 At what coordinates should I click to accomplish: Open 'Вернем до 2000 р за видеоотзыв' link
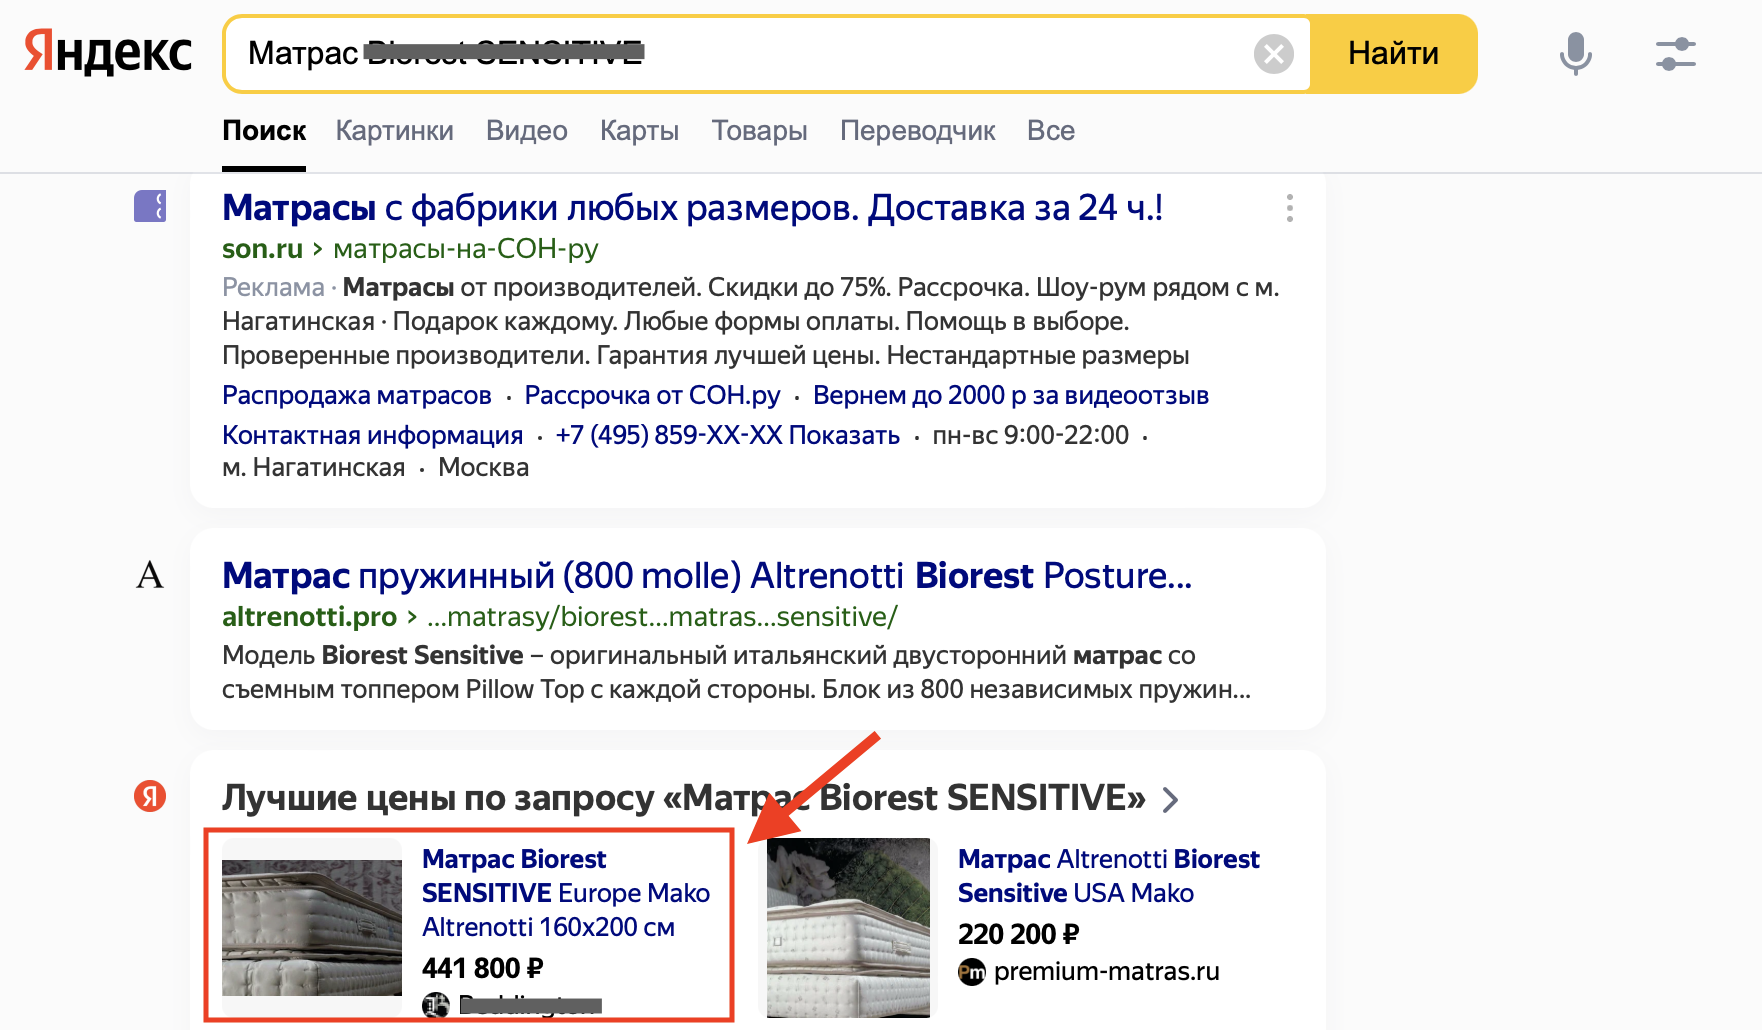pyautogui.click(x=1011, y=396)
